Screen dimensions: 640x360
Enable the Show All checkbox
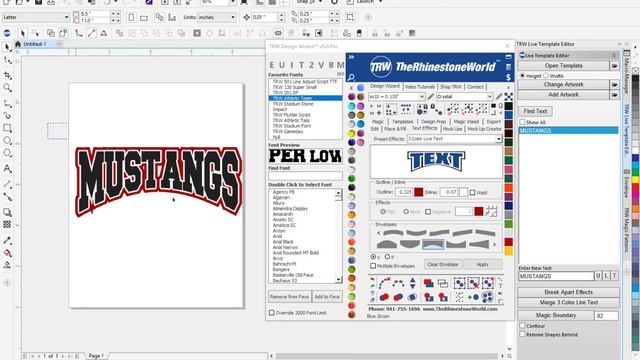coord(522,122)
